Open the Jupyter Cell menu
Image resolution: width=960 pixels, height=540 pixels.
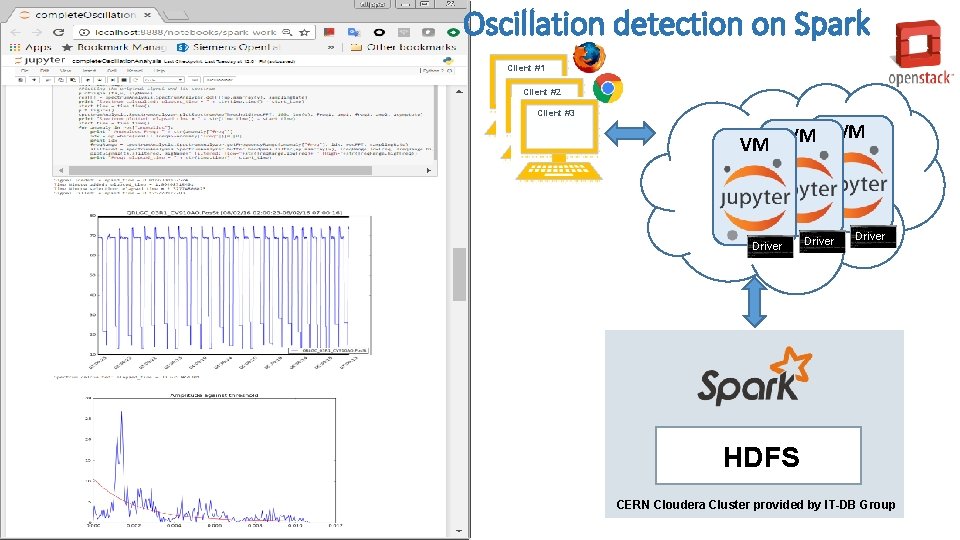point(112,70)
